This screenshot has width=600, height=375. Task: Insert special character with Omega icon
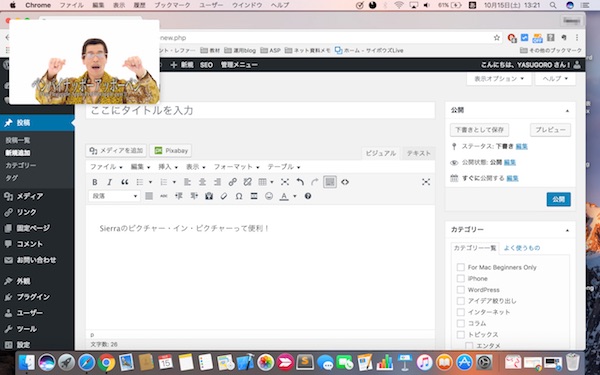click(x=239, y=196)
